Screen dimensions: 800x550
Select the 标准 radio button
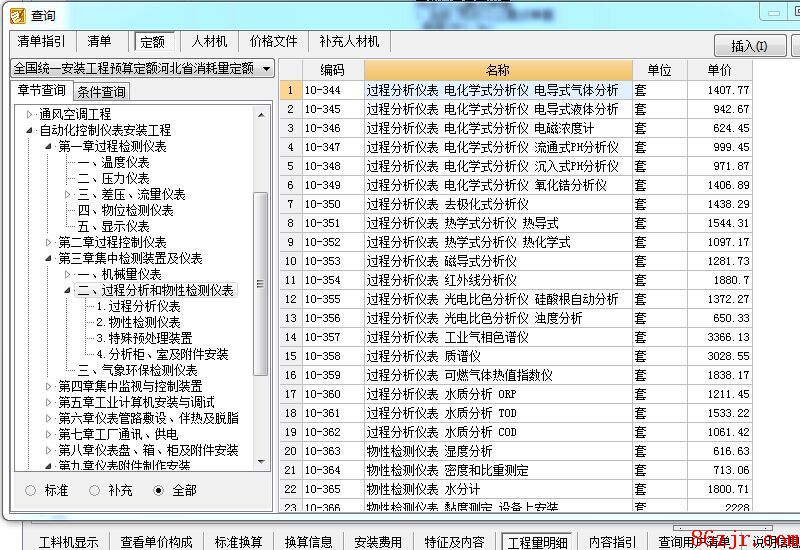click(31, 490)
